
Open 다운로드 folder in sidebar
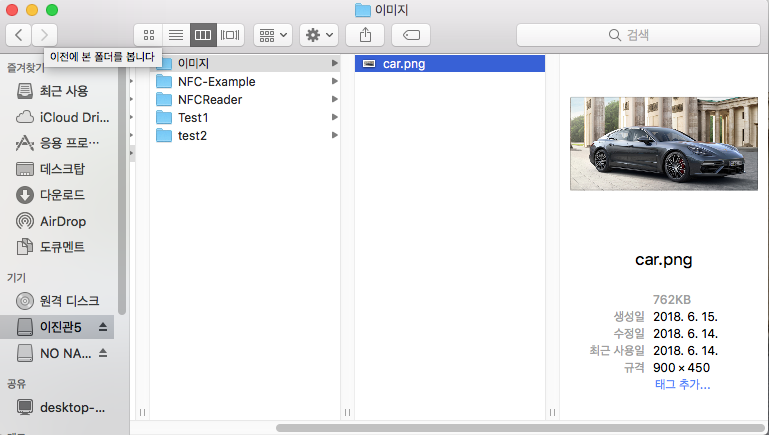click(62, 195)
